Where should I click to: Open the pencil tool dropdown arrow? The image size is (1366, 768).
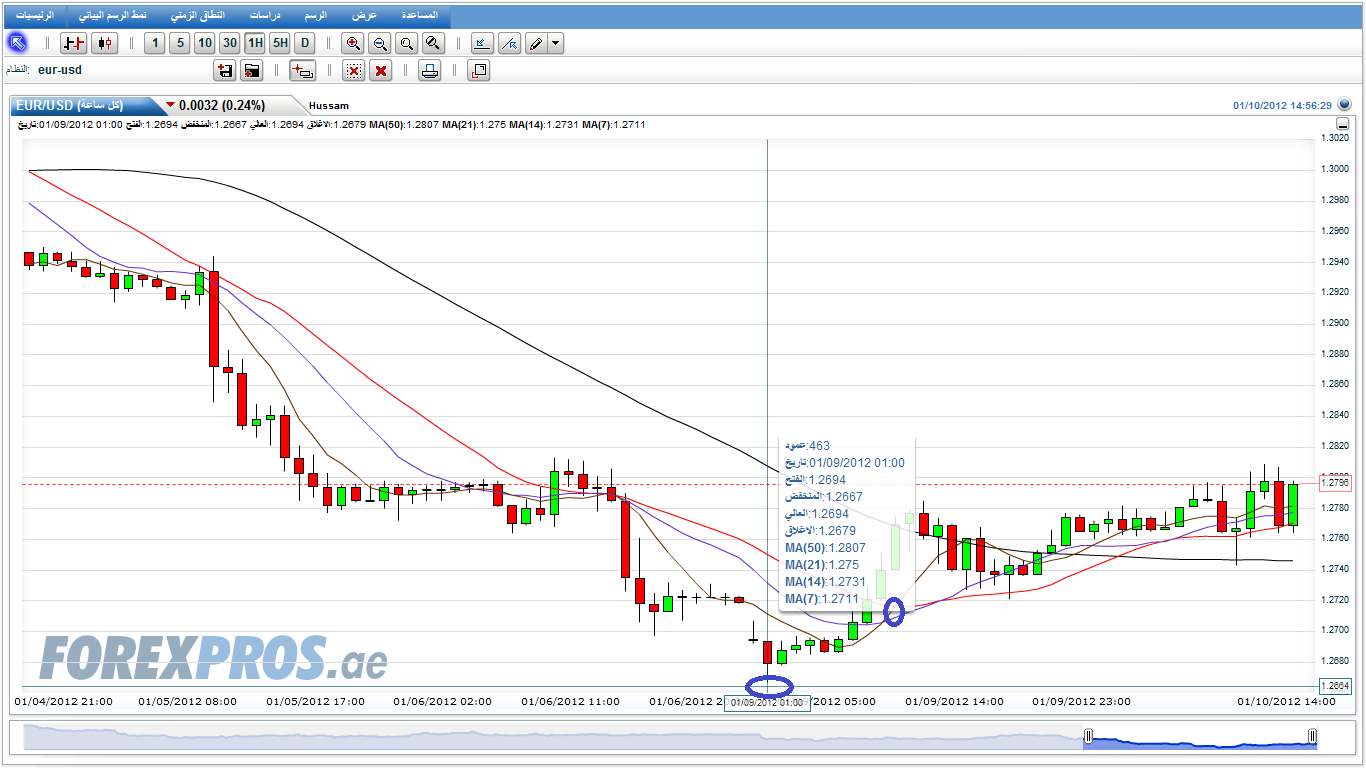556,43
